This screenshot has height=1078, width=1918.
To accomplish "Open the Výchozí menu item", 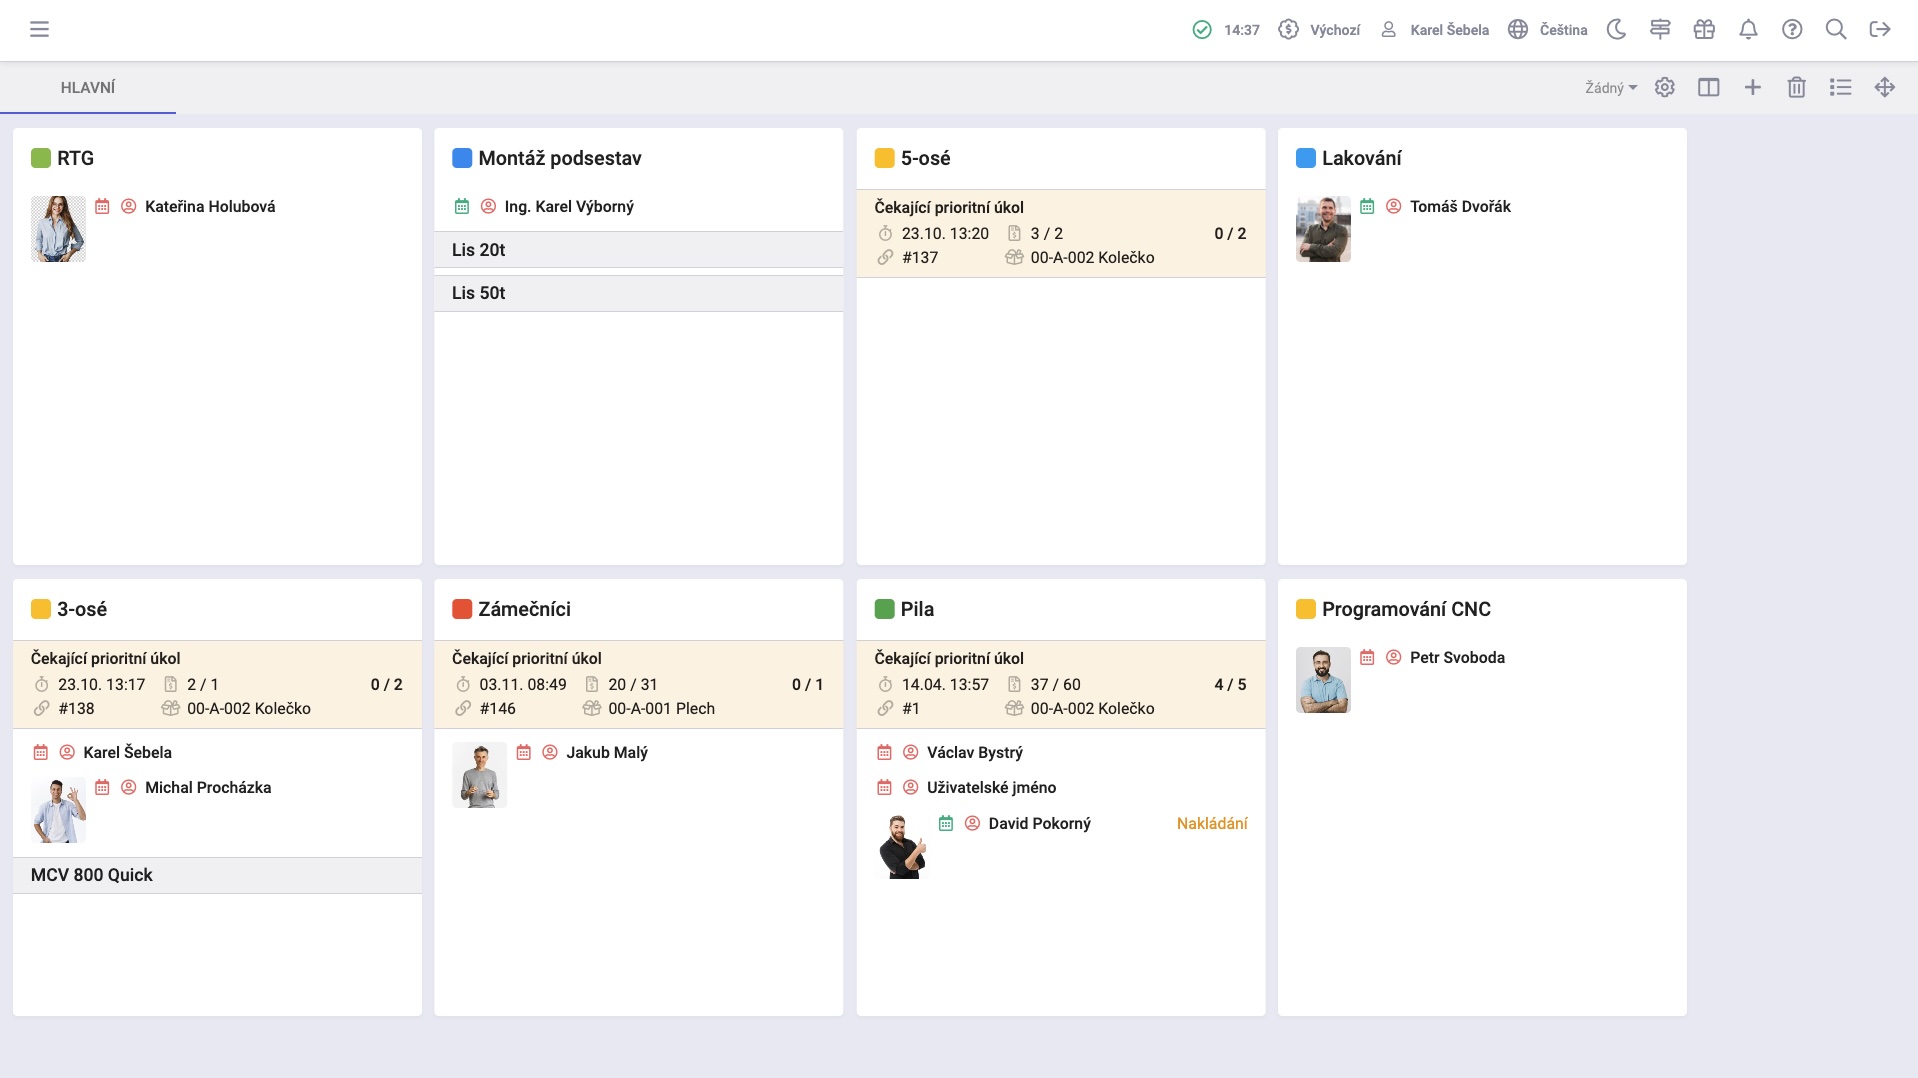I will click(x=1320, y=30).
